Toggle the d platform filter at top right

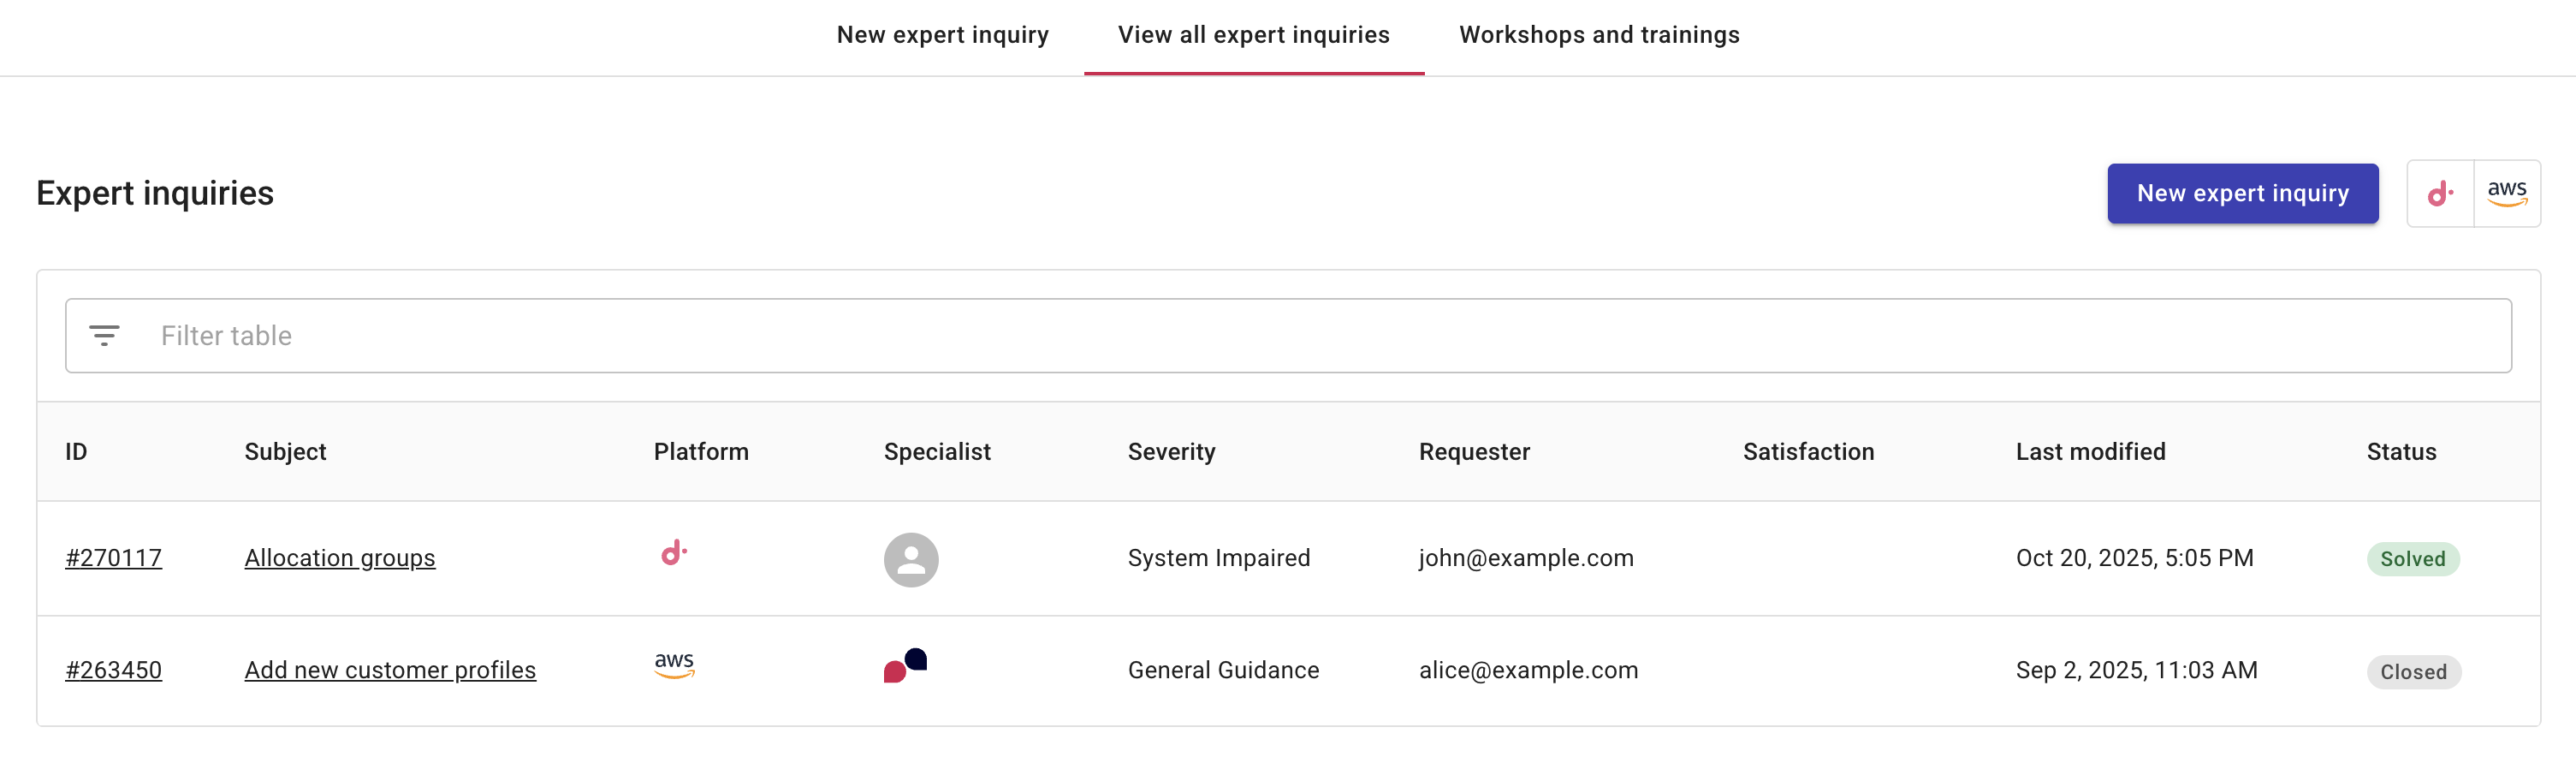[x=2440, y=193]
